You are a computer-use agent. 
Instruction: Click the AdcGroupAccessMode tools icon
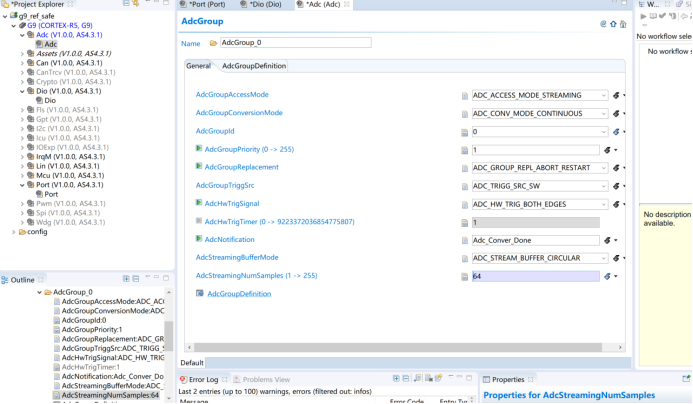(x=616, y=95)
